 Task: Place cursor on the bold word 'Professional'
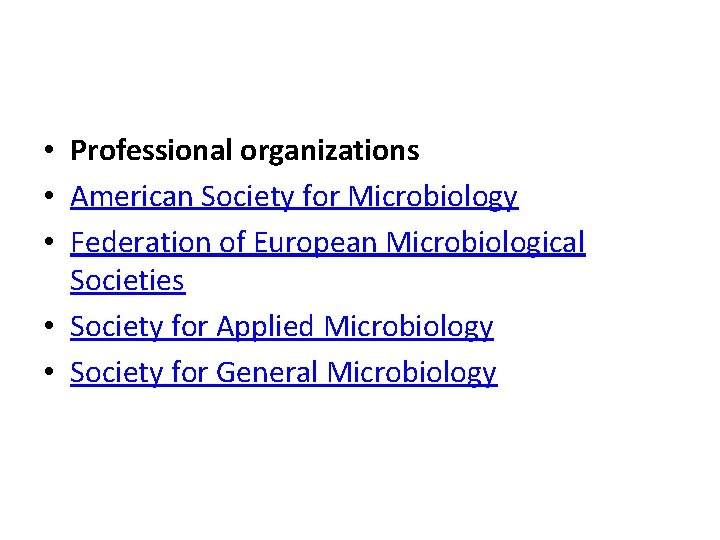[151, 150]
